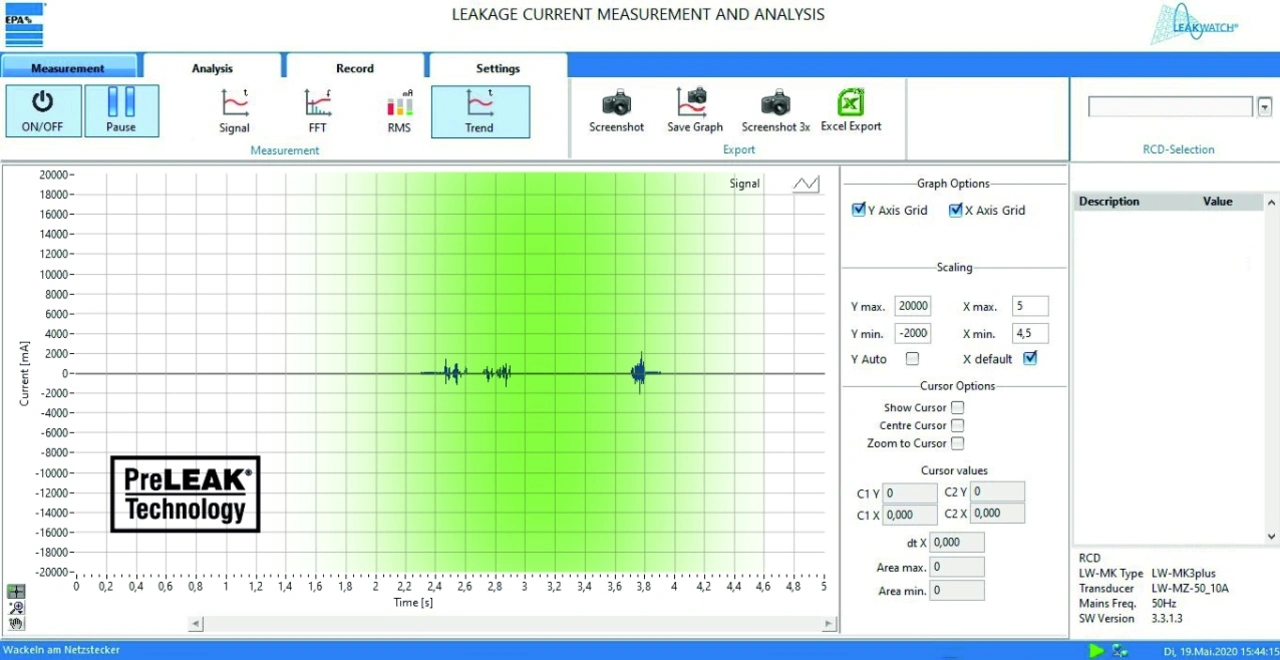This screenshot has width=1280, height=660.
Task: Switch to the FFT view icon
Action: pos(317,103)
